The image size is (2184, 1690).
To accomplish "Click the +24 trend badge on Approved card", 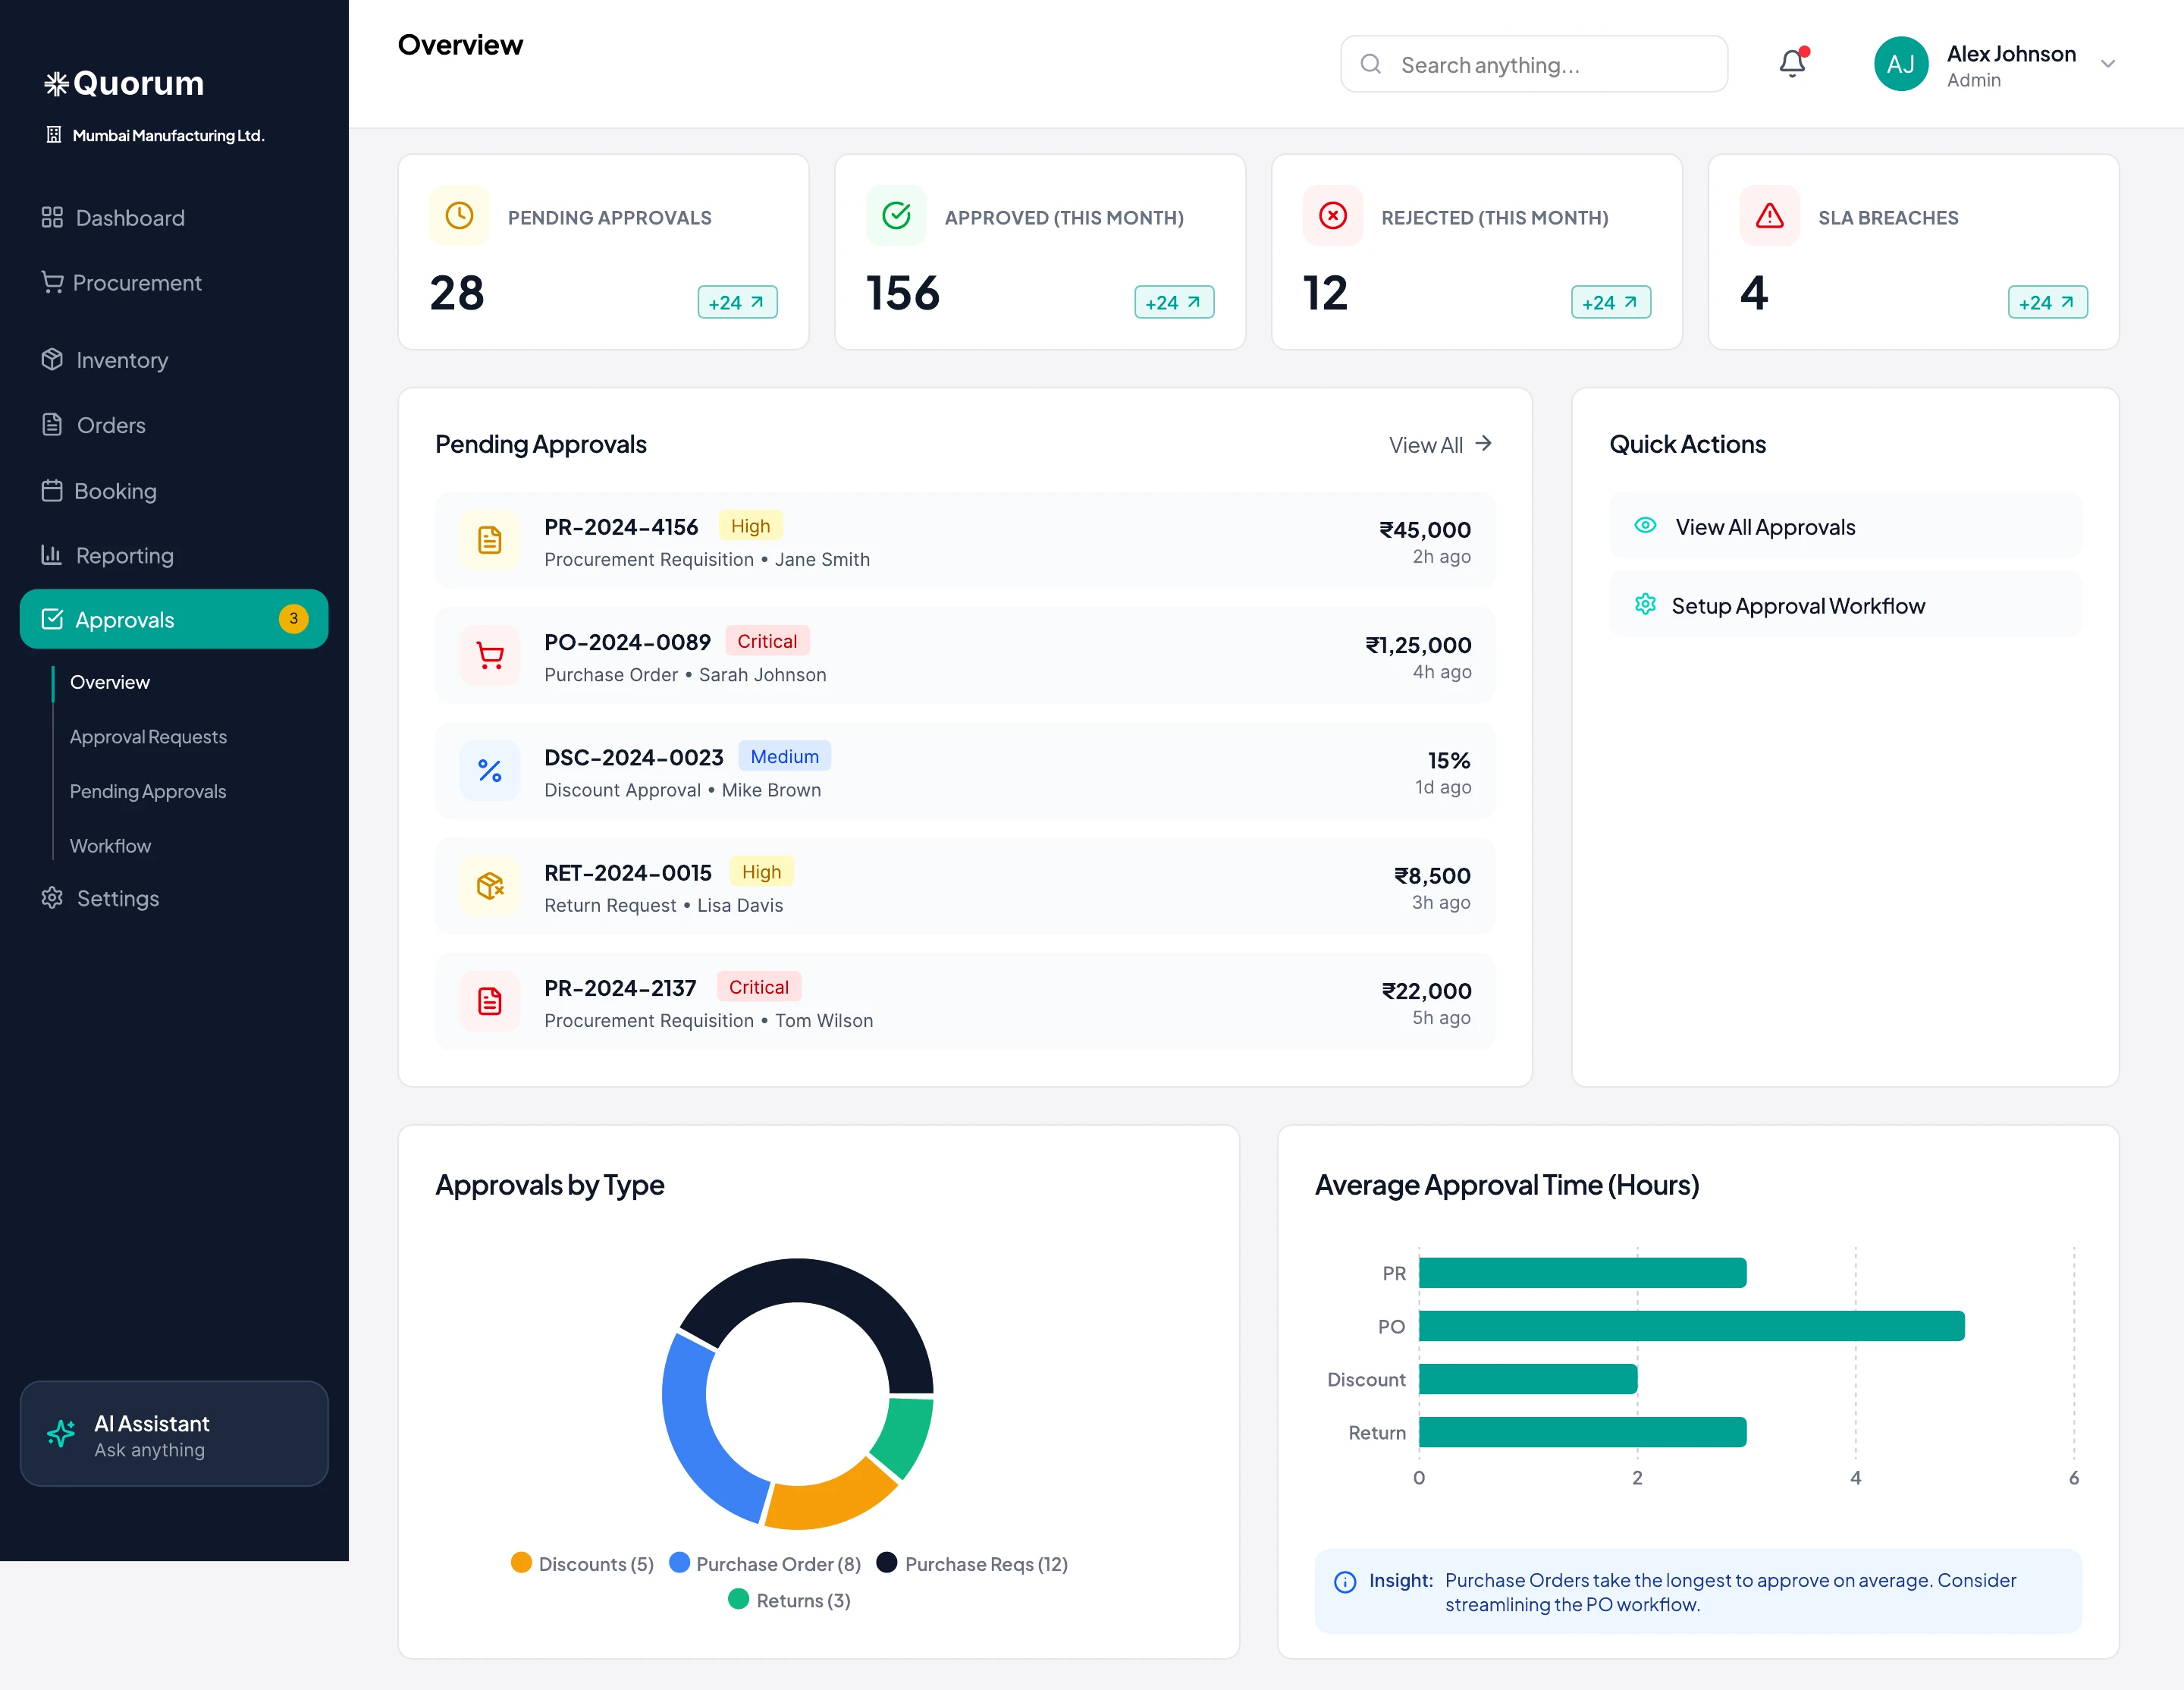I will [x=1174, y=302].
